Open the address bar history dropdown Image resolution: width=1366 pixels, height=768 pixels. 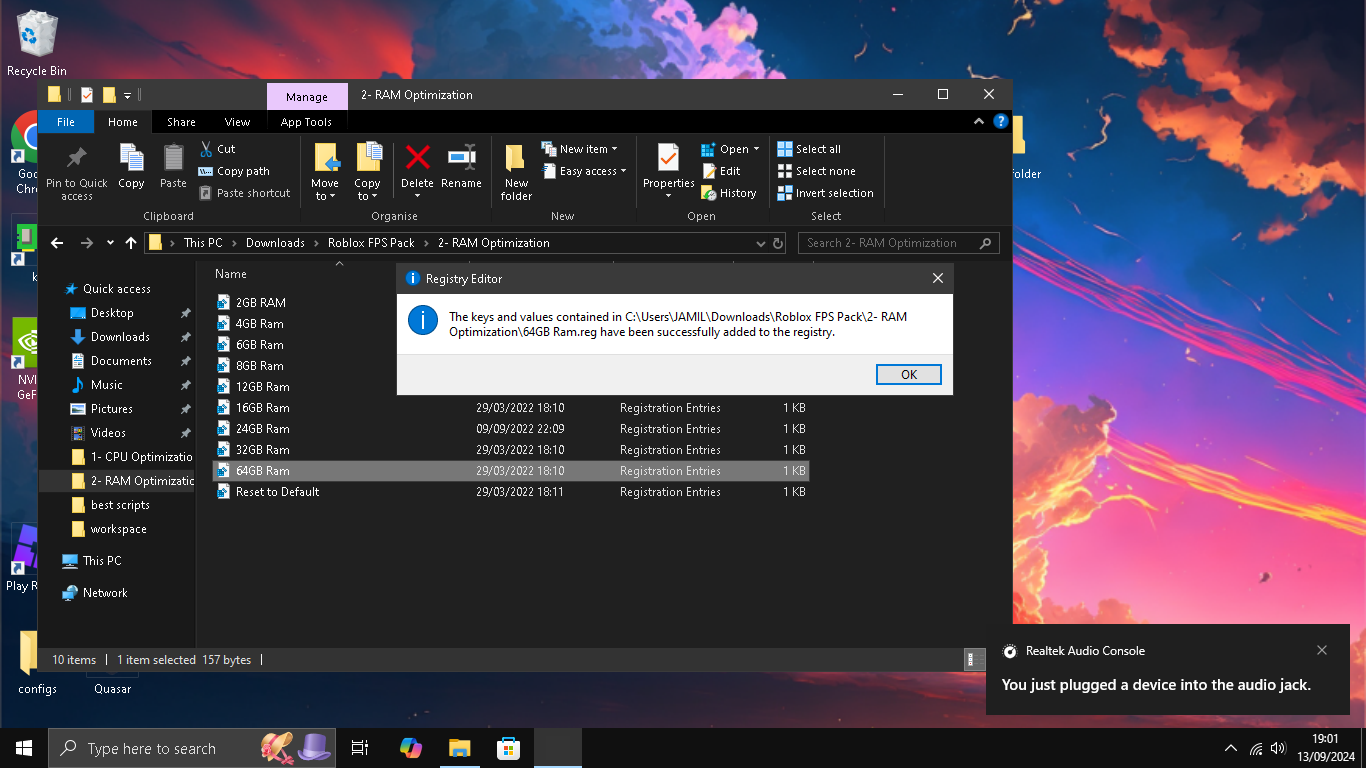coord(762,243)
